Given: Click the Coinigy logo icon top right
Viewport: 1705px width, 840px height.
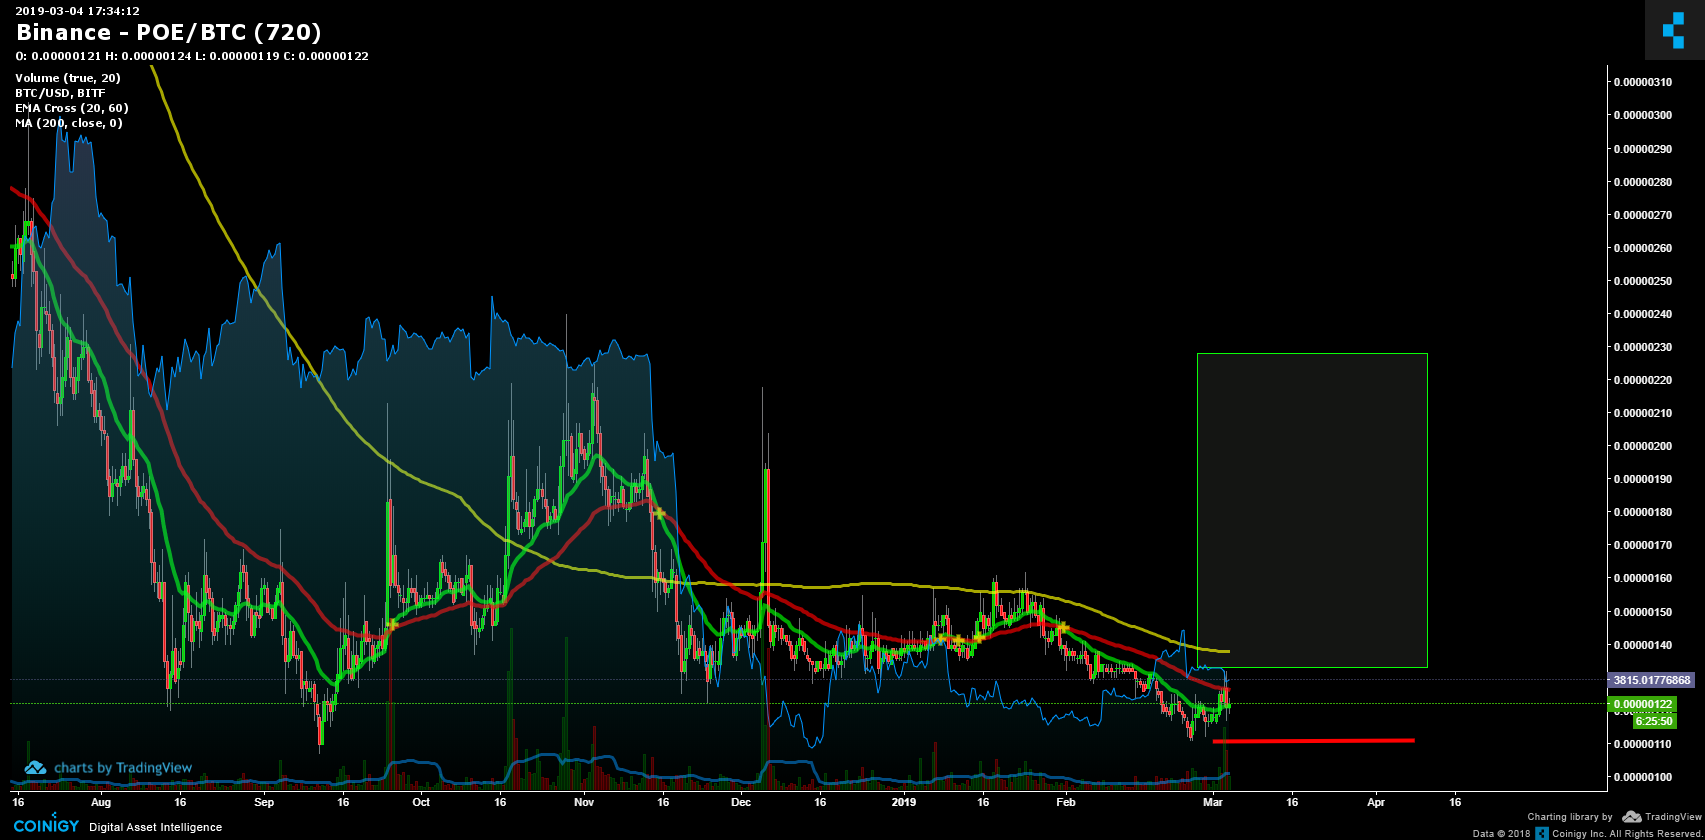Looking at the screenshot, I should click(x=1674, y=30).
